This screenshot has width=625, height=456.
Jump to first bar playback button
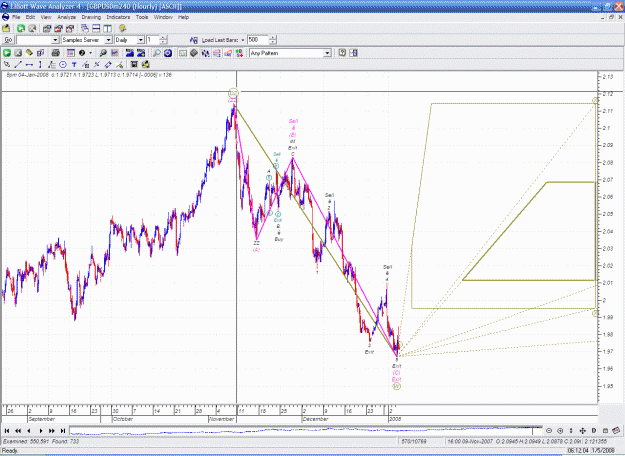coord(7,430)
